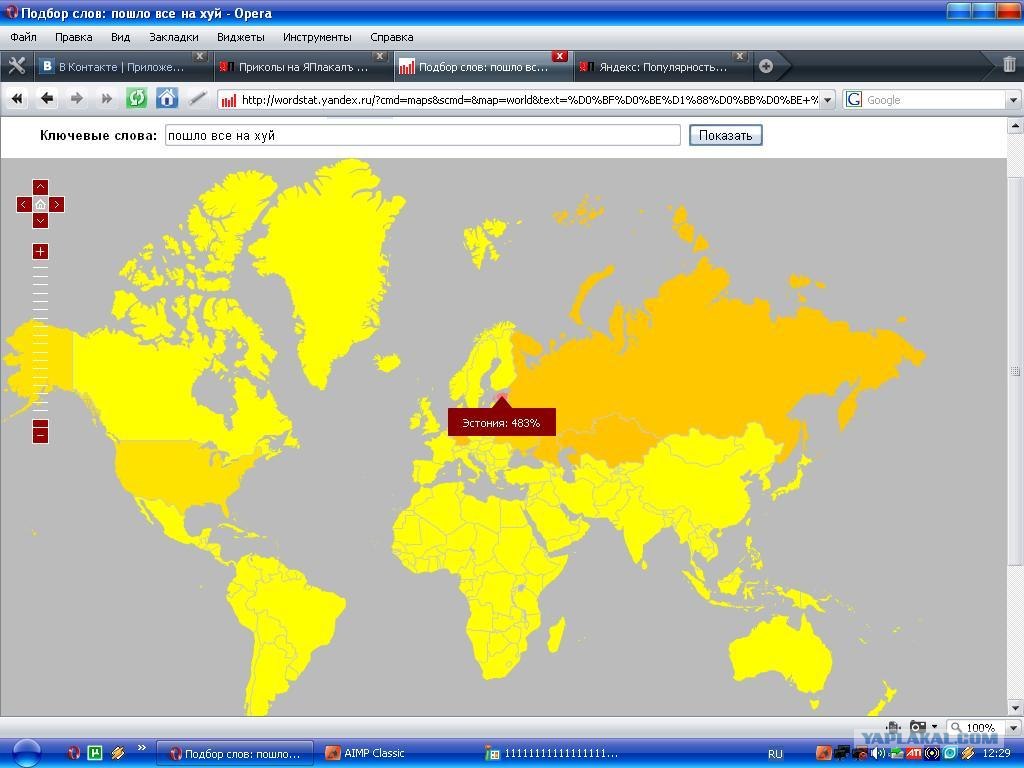Image resolution: width=1024 pixels, height=768 pixels.
Task: Open the Вид menu
Action: [120, 37]
